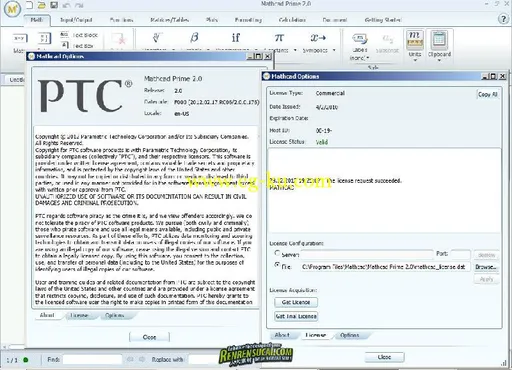Expand the Symbolics dropdown arrow
512x370 pixels.
click(334, 50)
